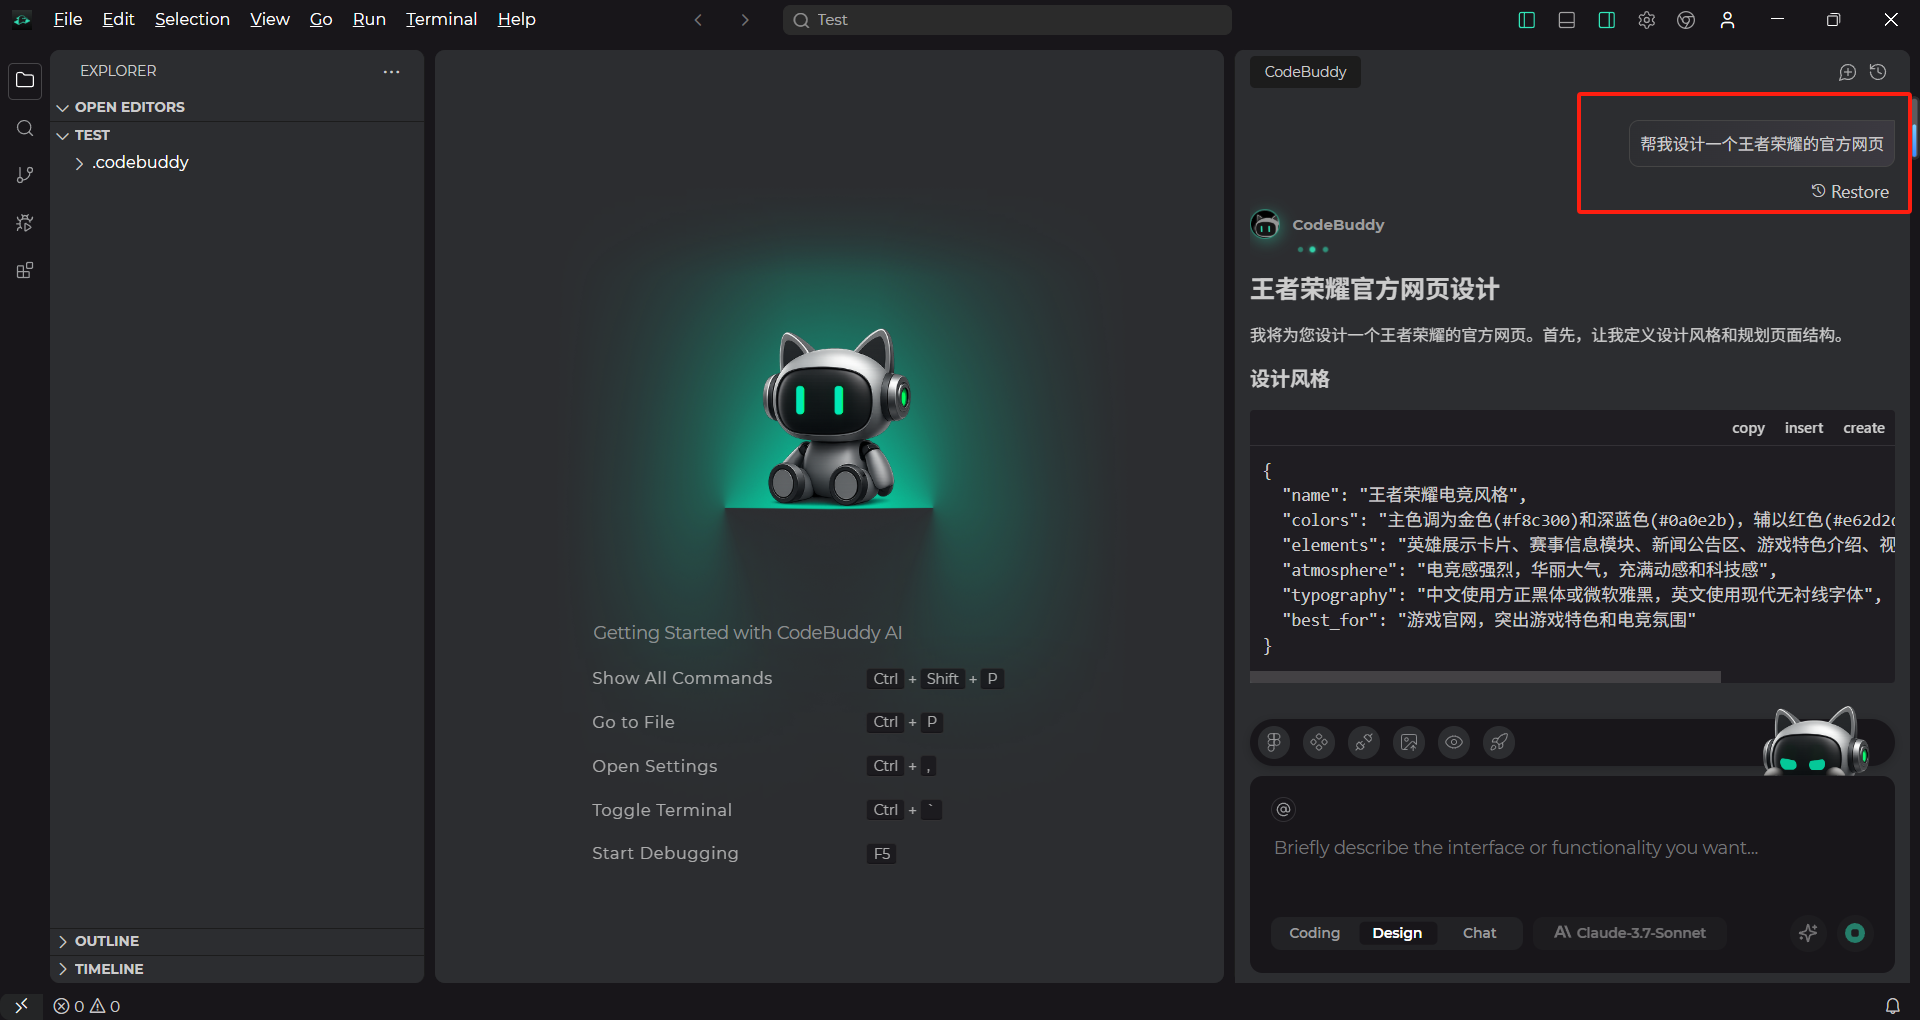Click the sparkle enhance prompt icon
Screen dimensions: 1920x1020
click(x=1808, y=933)
